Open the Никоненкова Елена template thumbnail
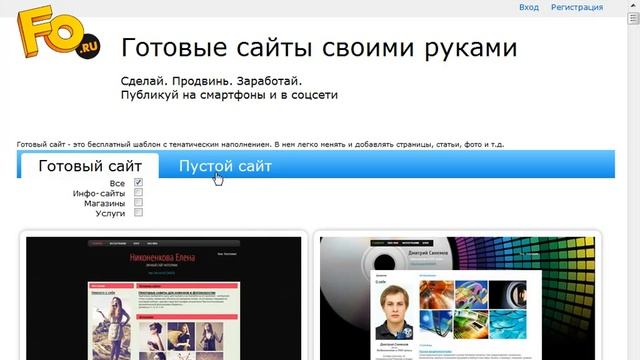The width and height of the screenshot is (640, 360). tap(164, 298)
